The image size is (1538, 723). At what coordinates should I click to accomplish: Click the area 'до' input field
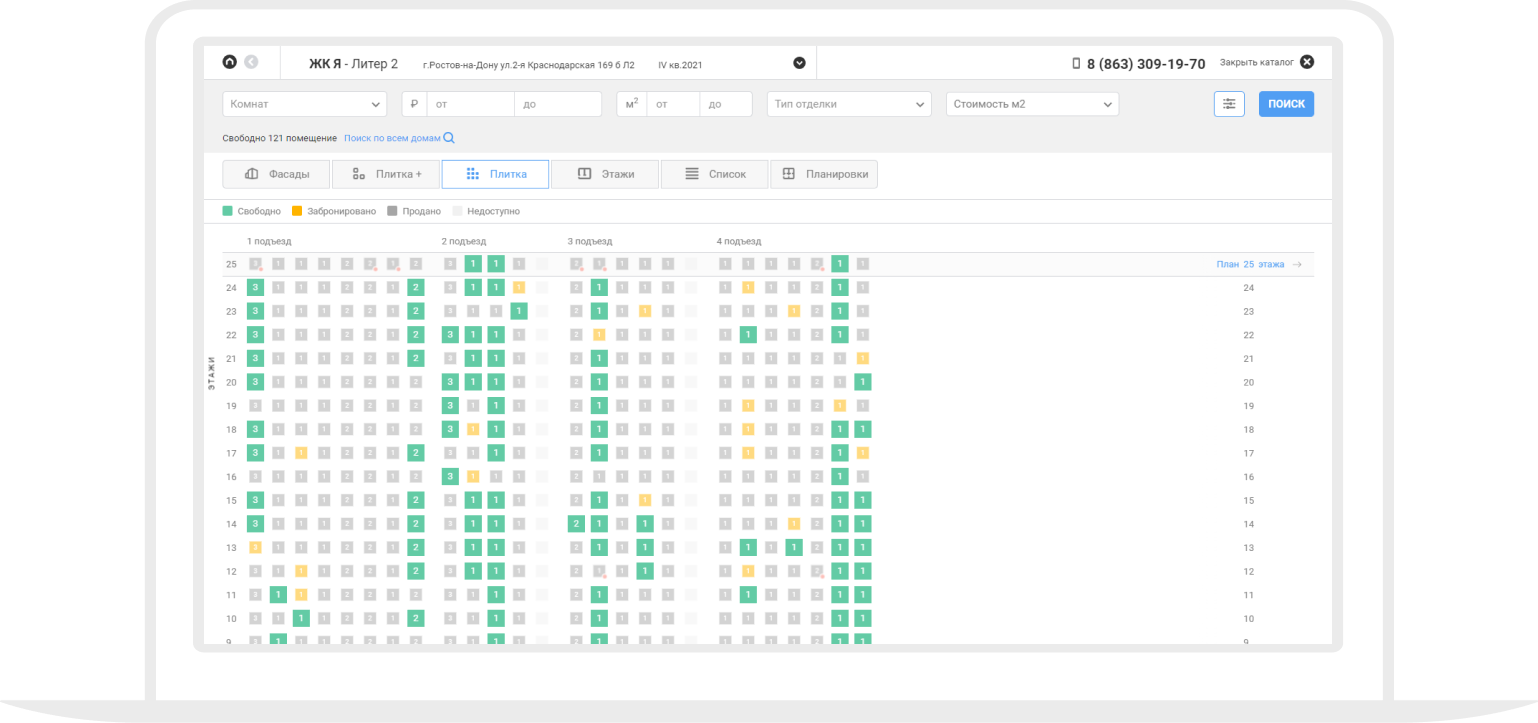pyautogui.click(x=726, y=104)
